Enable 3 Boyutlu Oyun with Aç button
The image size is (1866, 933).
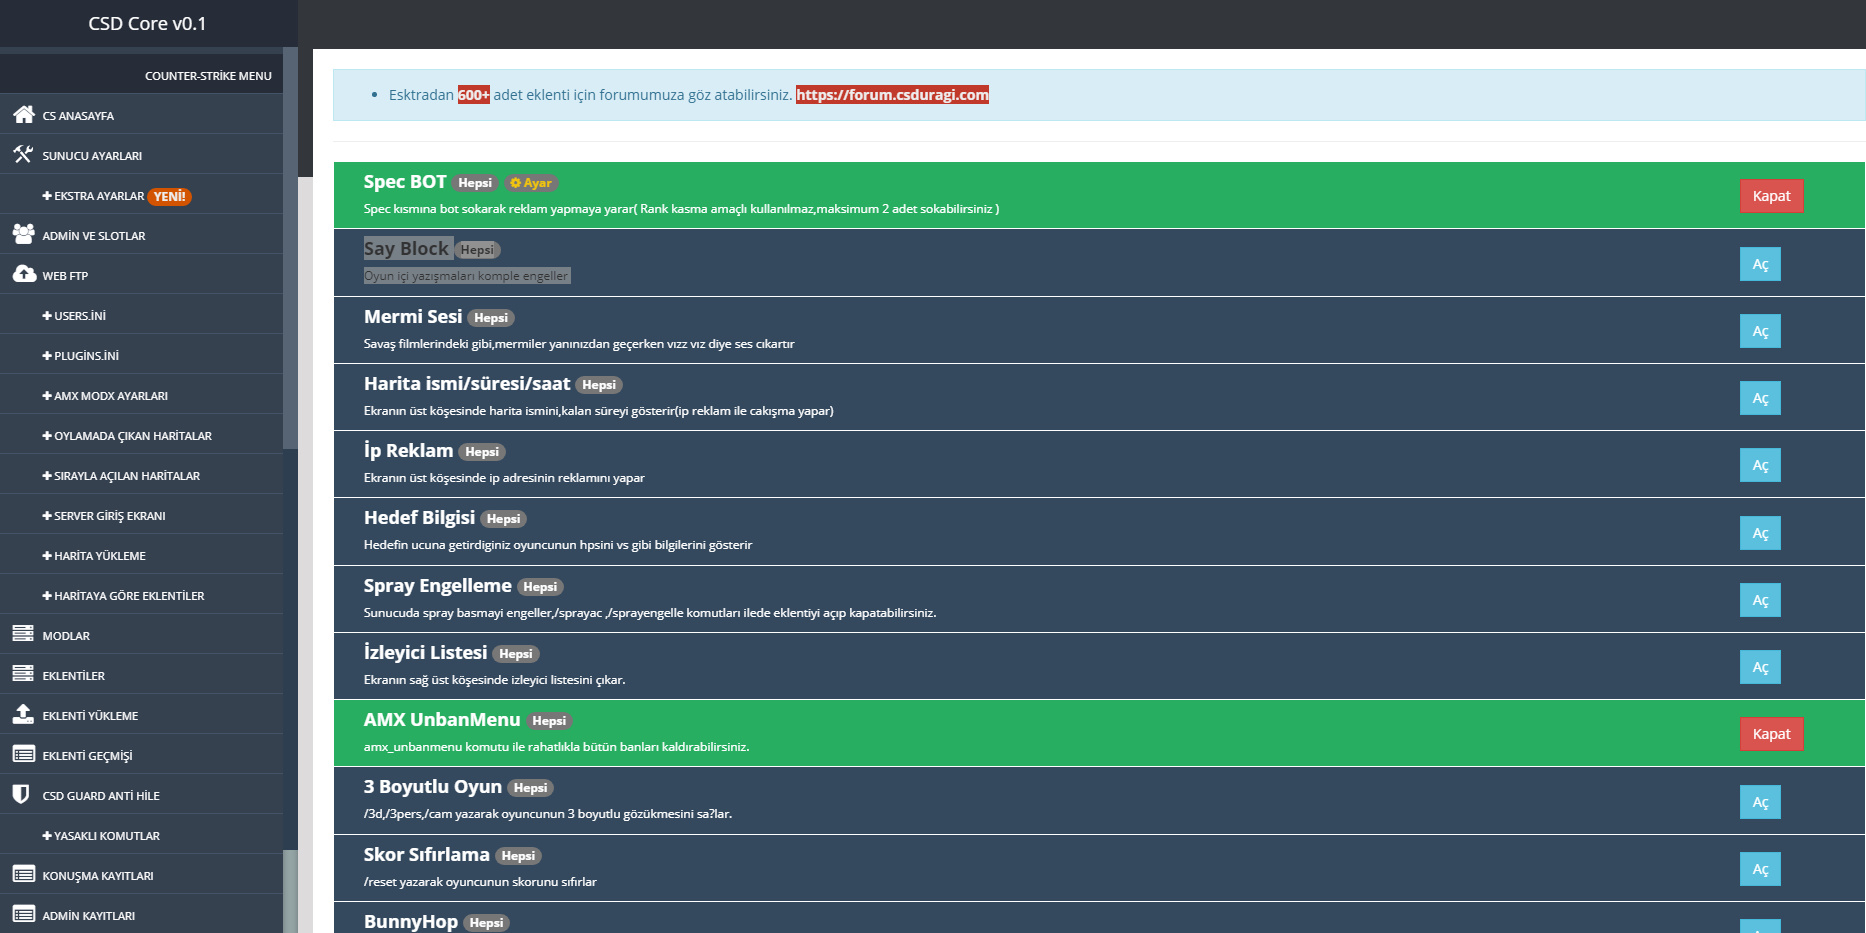point(1760,802)
